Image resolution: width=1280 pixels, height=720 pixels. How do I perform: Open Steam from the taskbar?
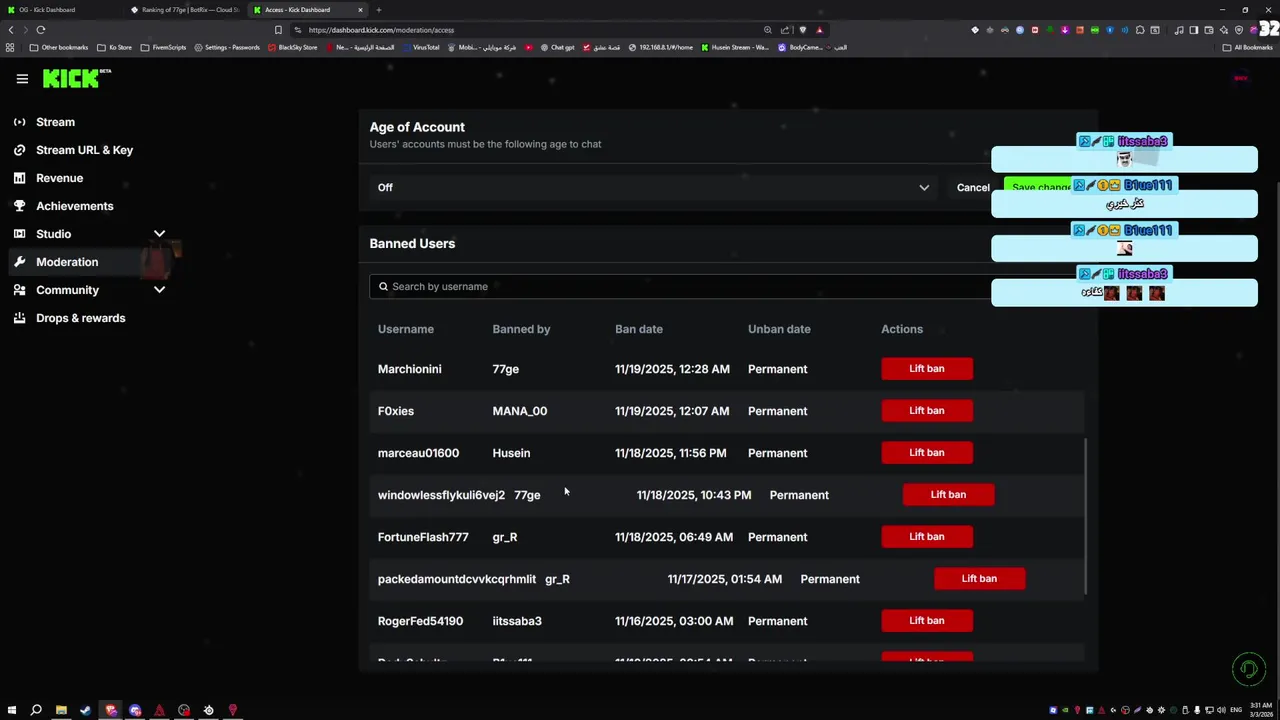click(85, 710)
